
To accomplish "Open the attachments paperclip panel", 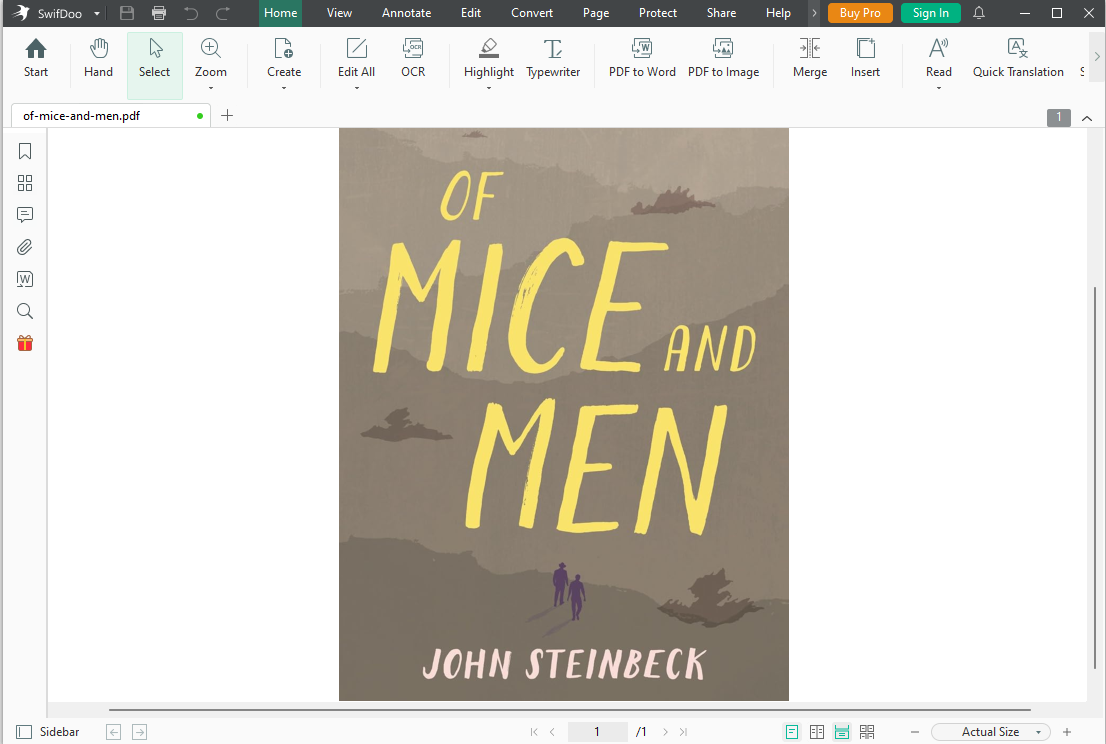I will point(25,248).
